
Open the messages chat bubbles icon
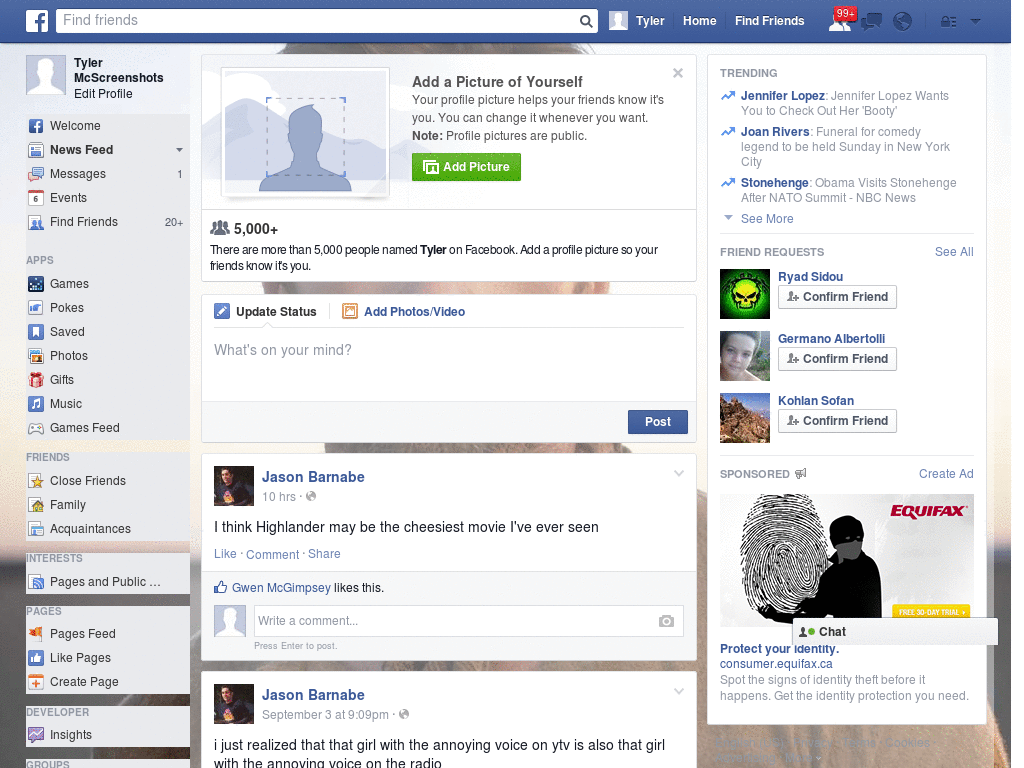(x=871, y=22)
